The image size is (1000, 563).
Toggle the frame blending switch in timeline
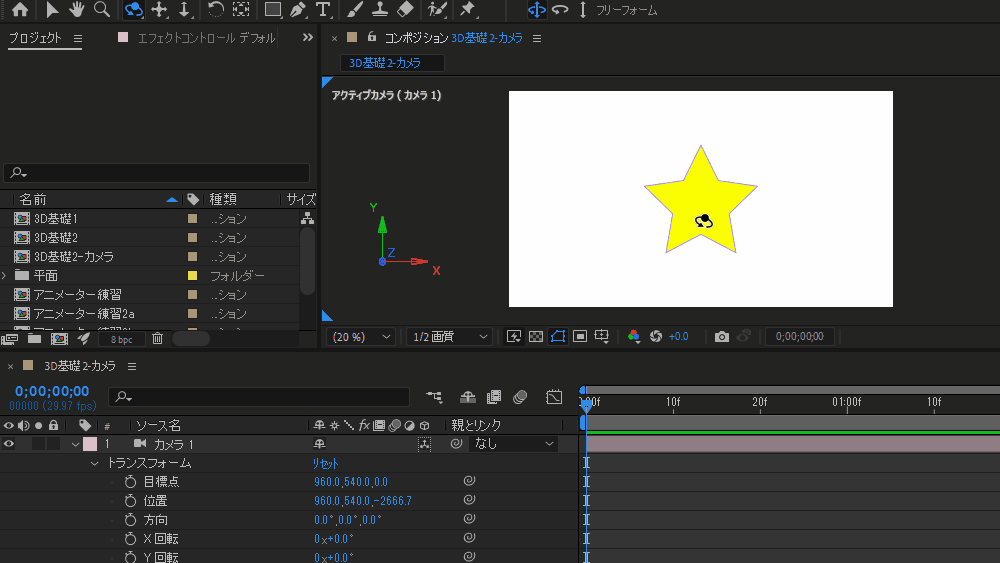(x=494, y=397)
